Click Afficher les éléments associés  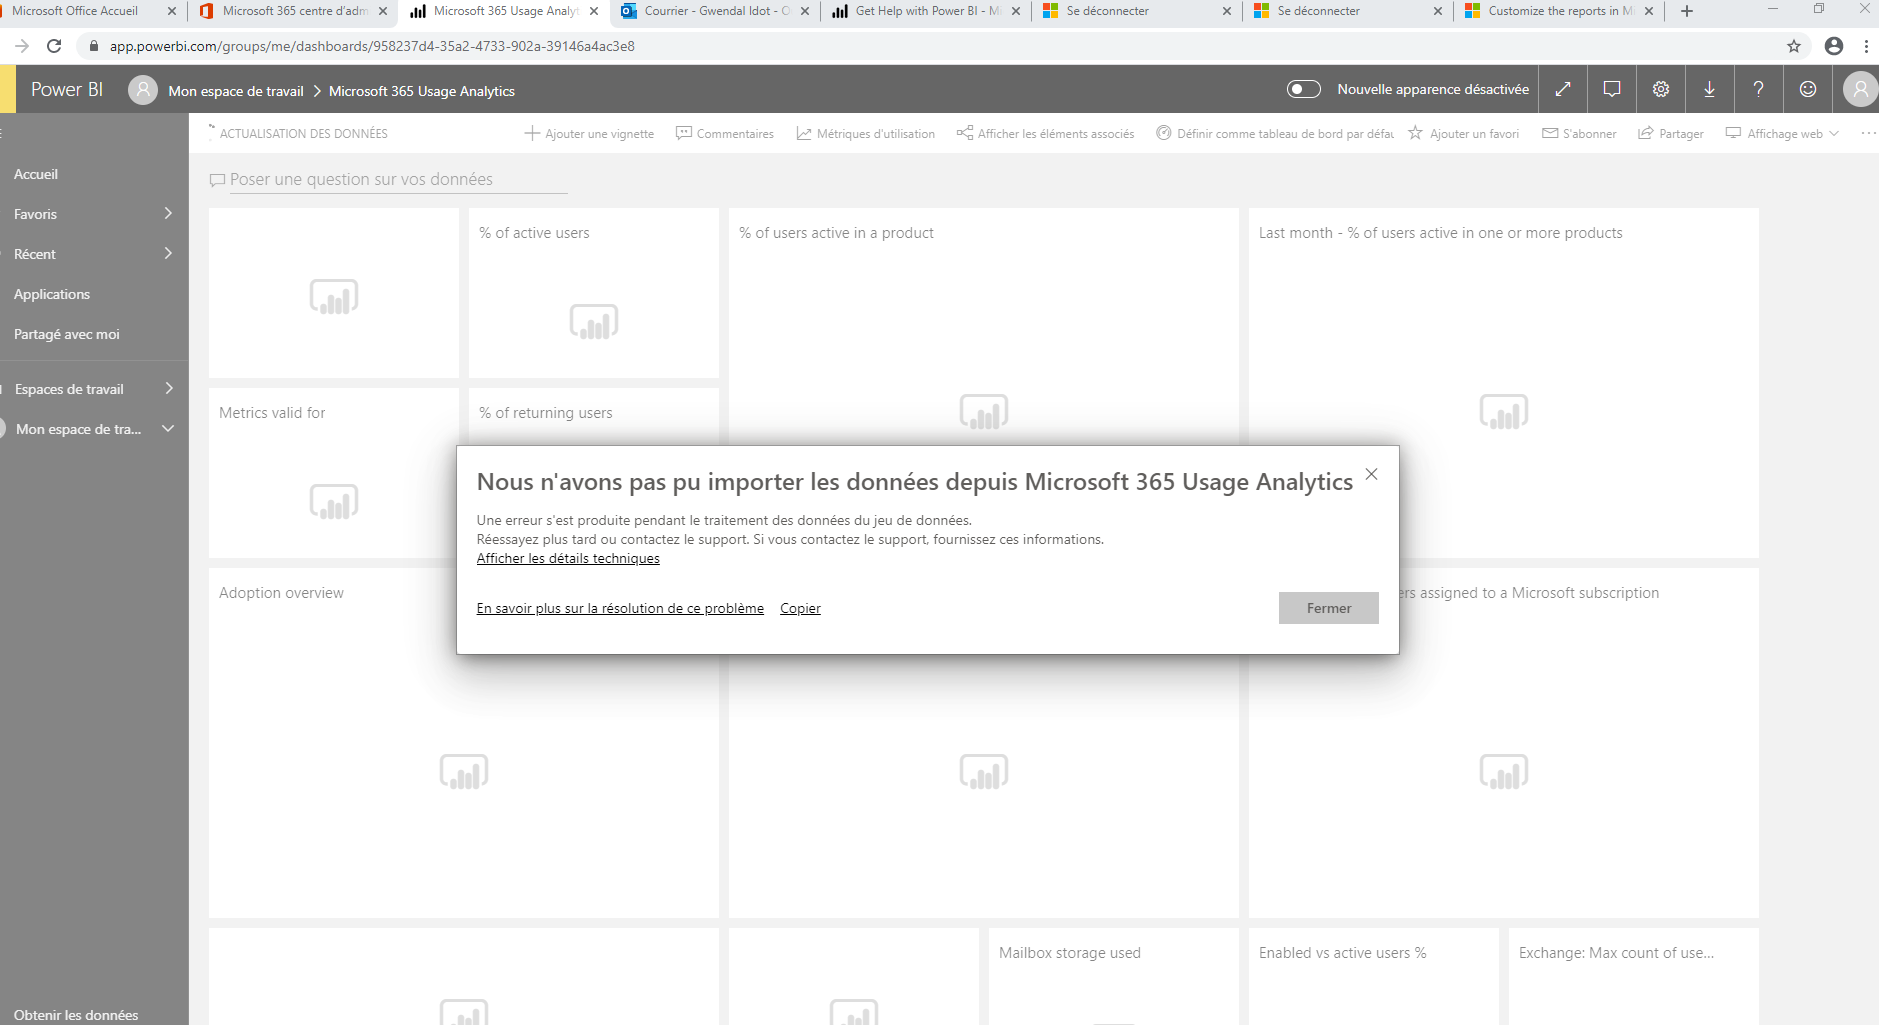point(1046,133)
